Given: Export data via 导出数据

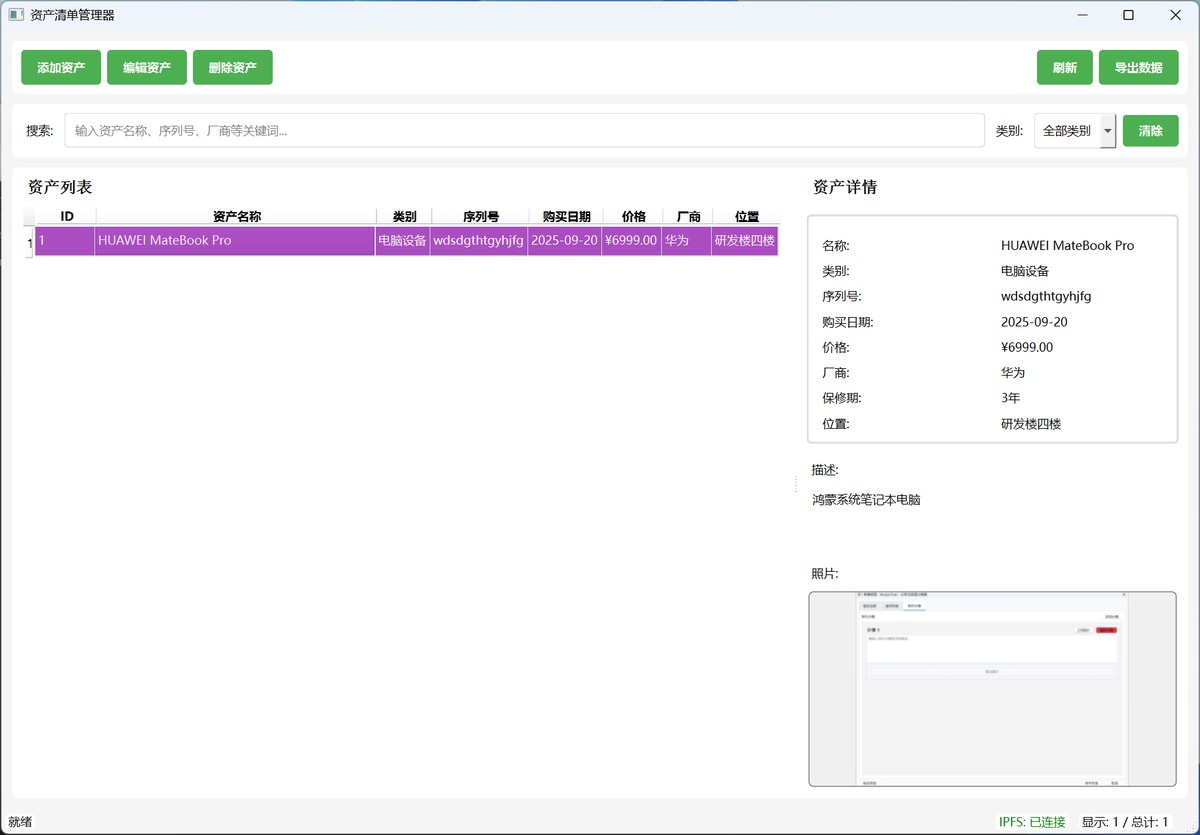Looking at the screenshot, I should click(x=1139, y=68).
